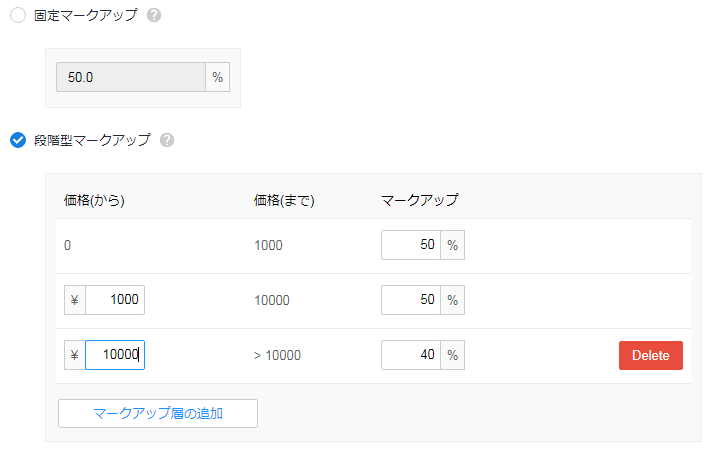The image size is (709, 449).
Task: Click the percent addon in the first tier row
Action: pyautogui.click(x=453, y=245)
